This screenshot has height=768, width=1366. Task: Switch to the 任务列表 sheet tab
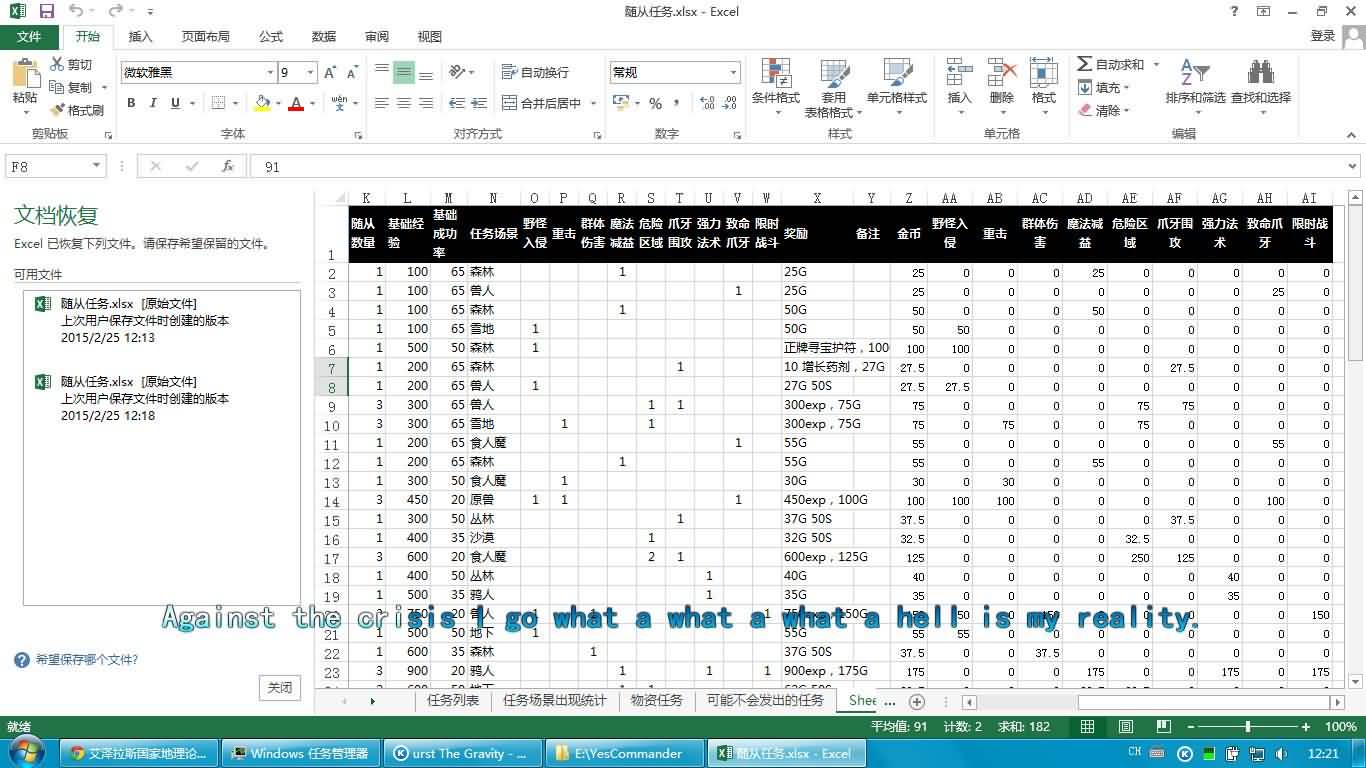coord(453,700)
